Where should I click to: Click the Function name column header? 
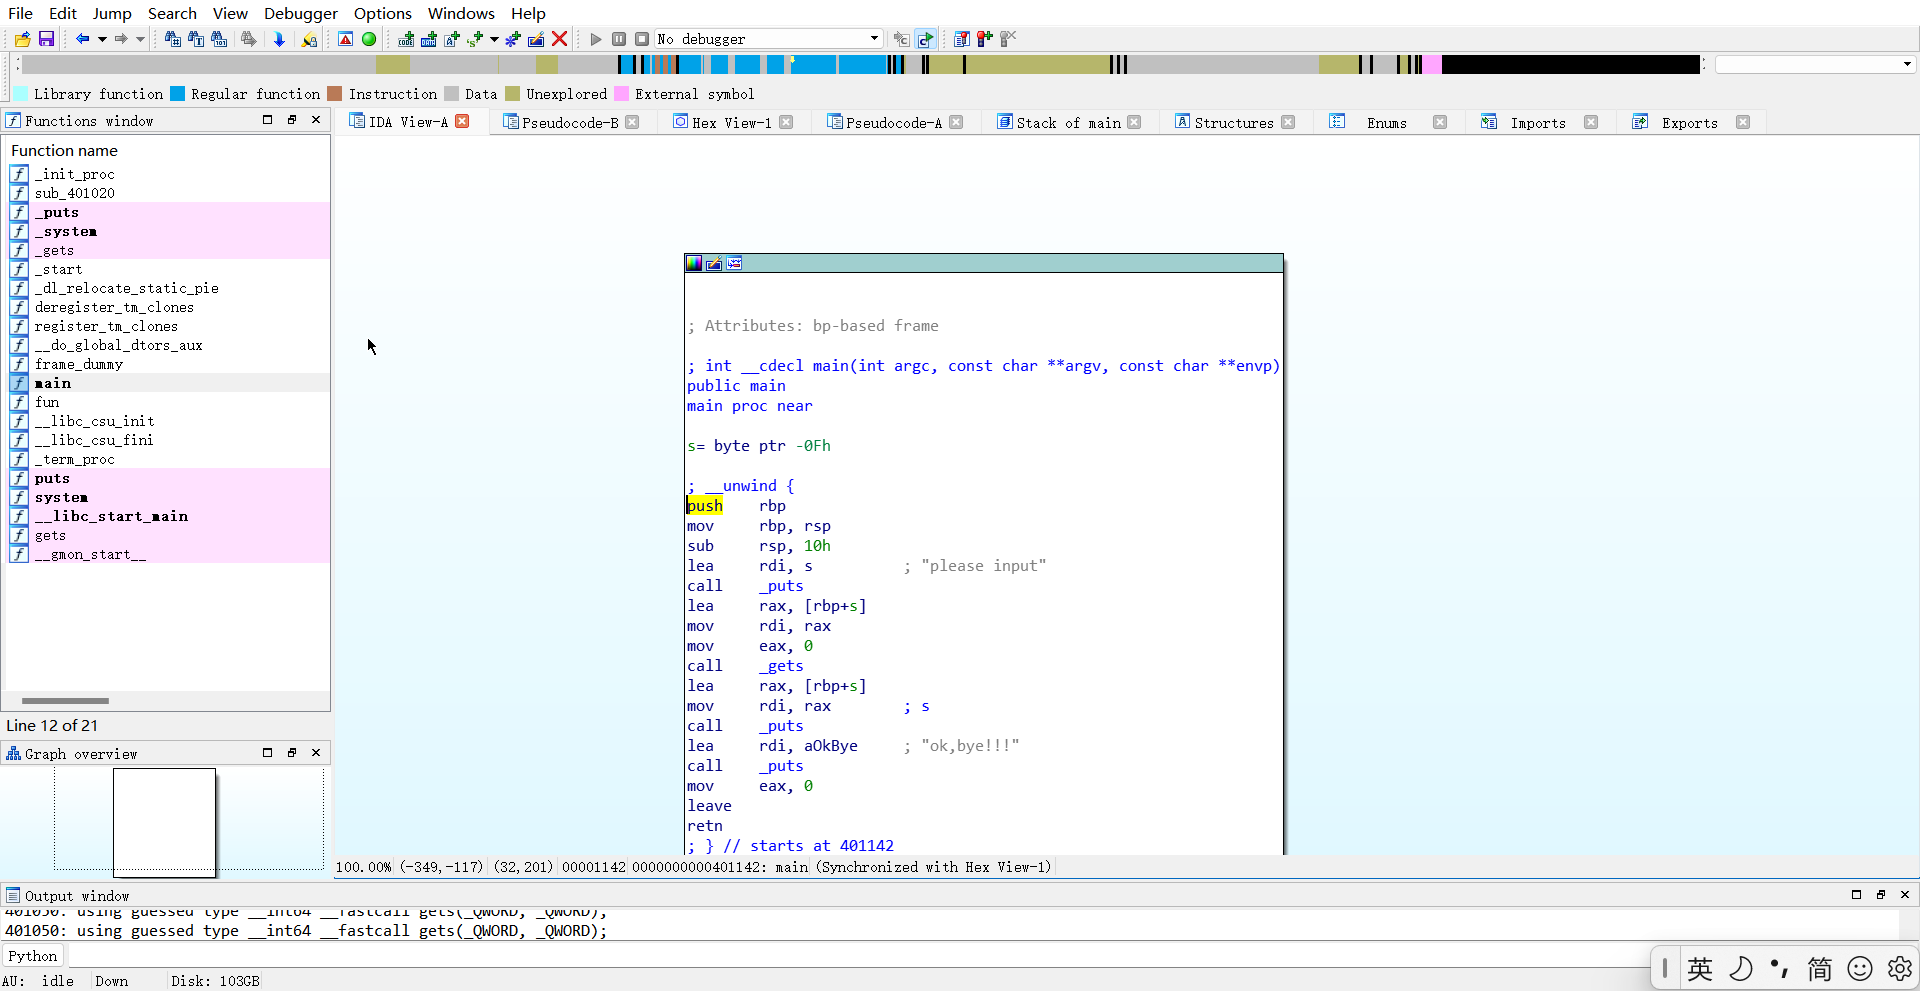65,150
